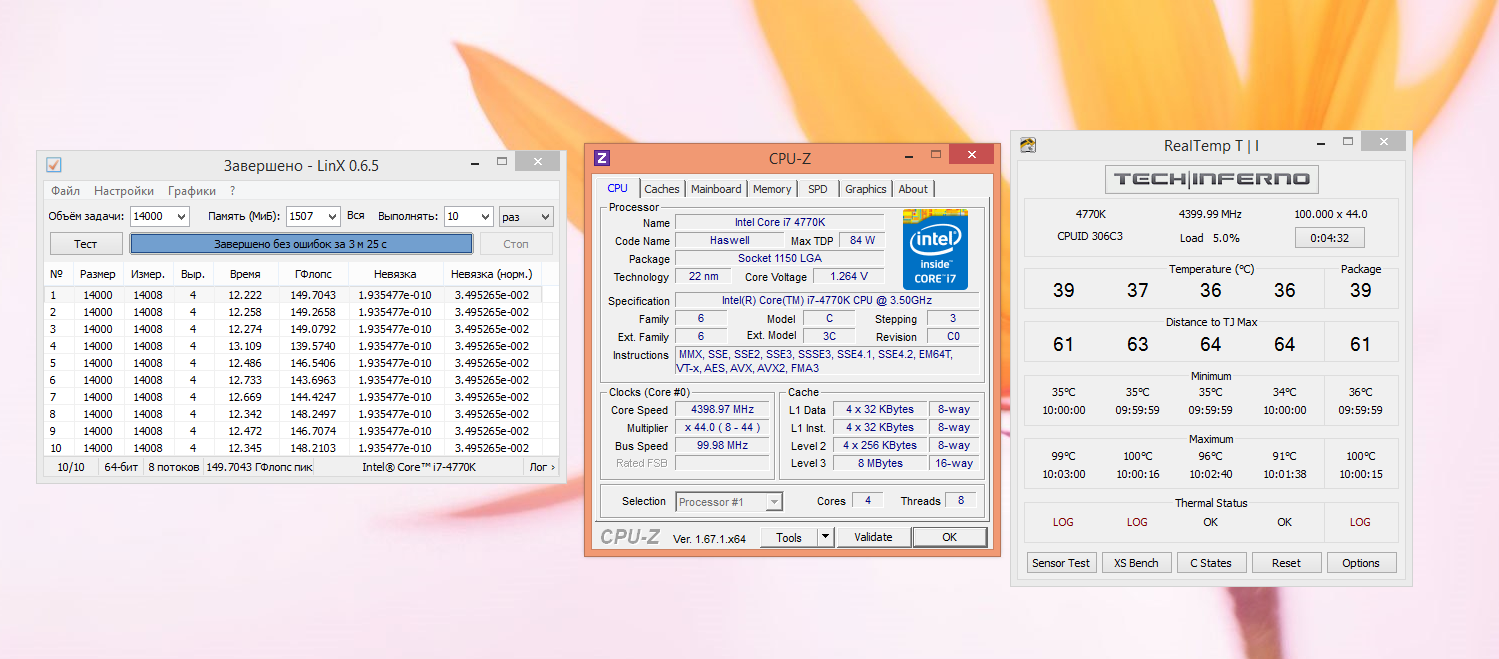Click the Вся memory label in LinX
This screenshot has width=1499, height=659.
(x=356, y=216)
